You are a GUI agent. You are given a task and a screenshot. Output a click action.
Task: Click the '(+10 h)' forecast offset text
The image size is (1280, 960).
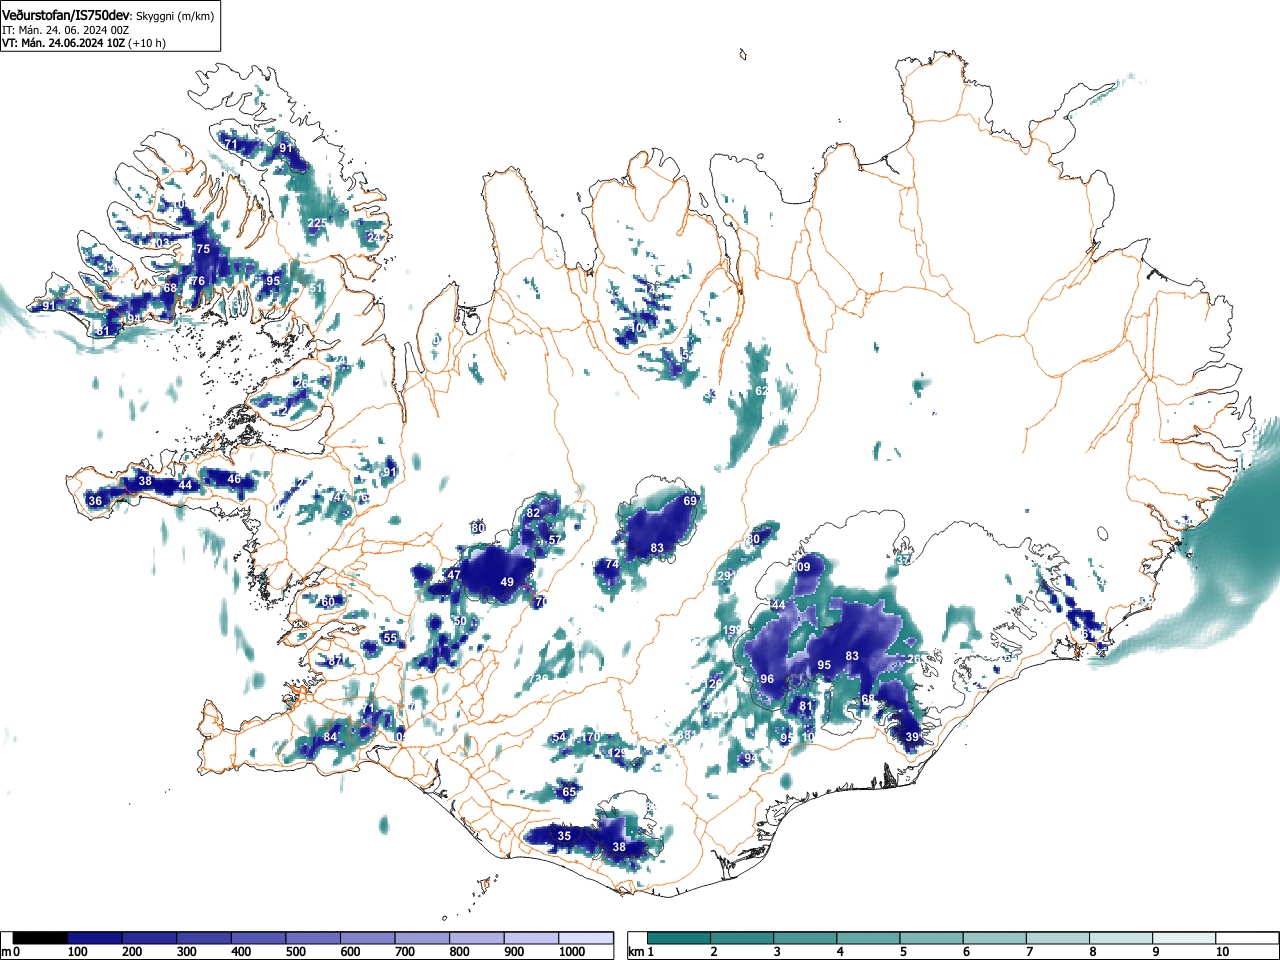click(147, 43)
